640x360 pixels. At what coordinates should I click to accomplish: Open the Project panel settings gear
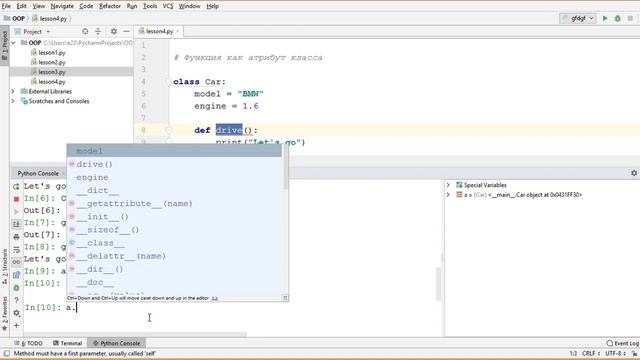point(114,31)
